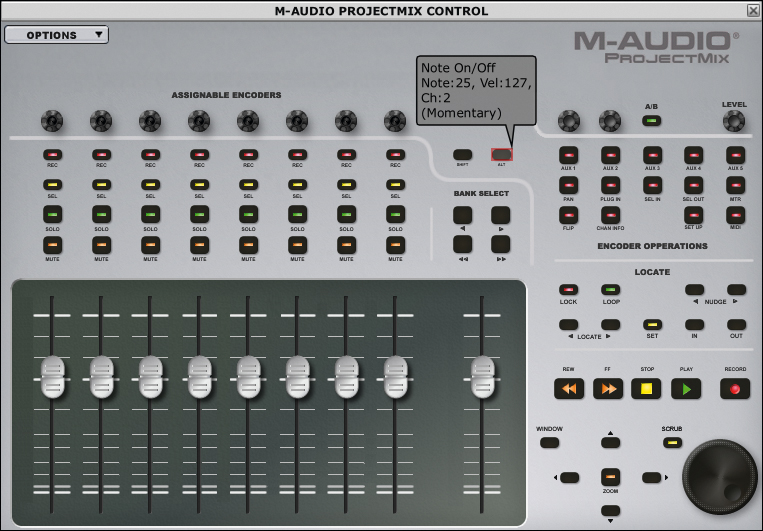Screen dimensions: 763x531
Task: Select the AUX 2 encoder operation button
Action: [610, 155]
